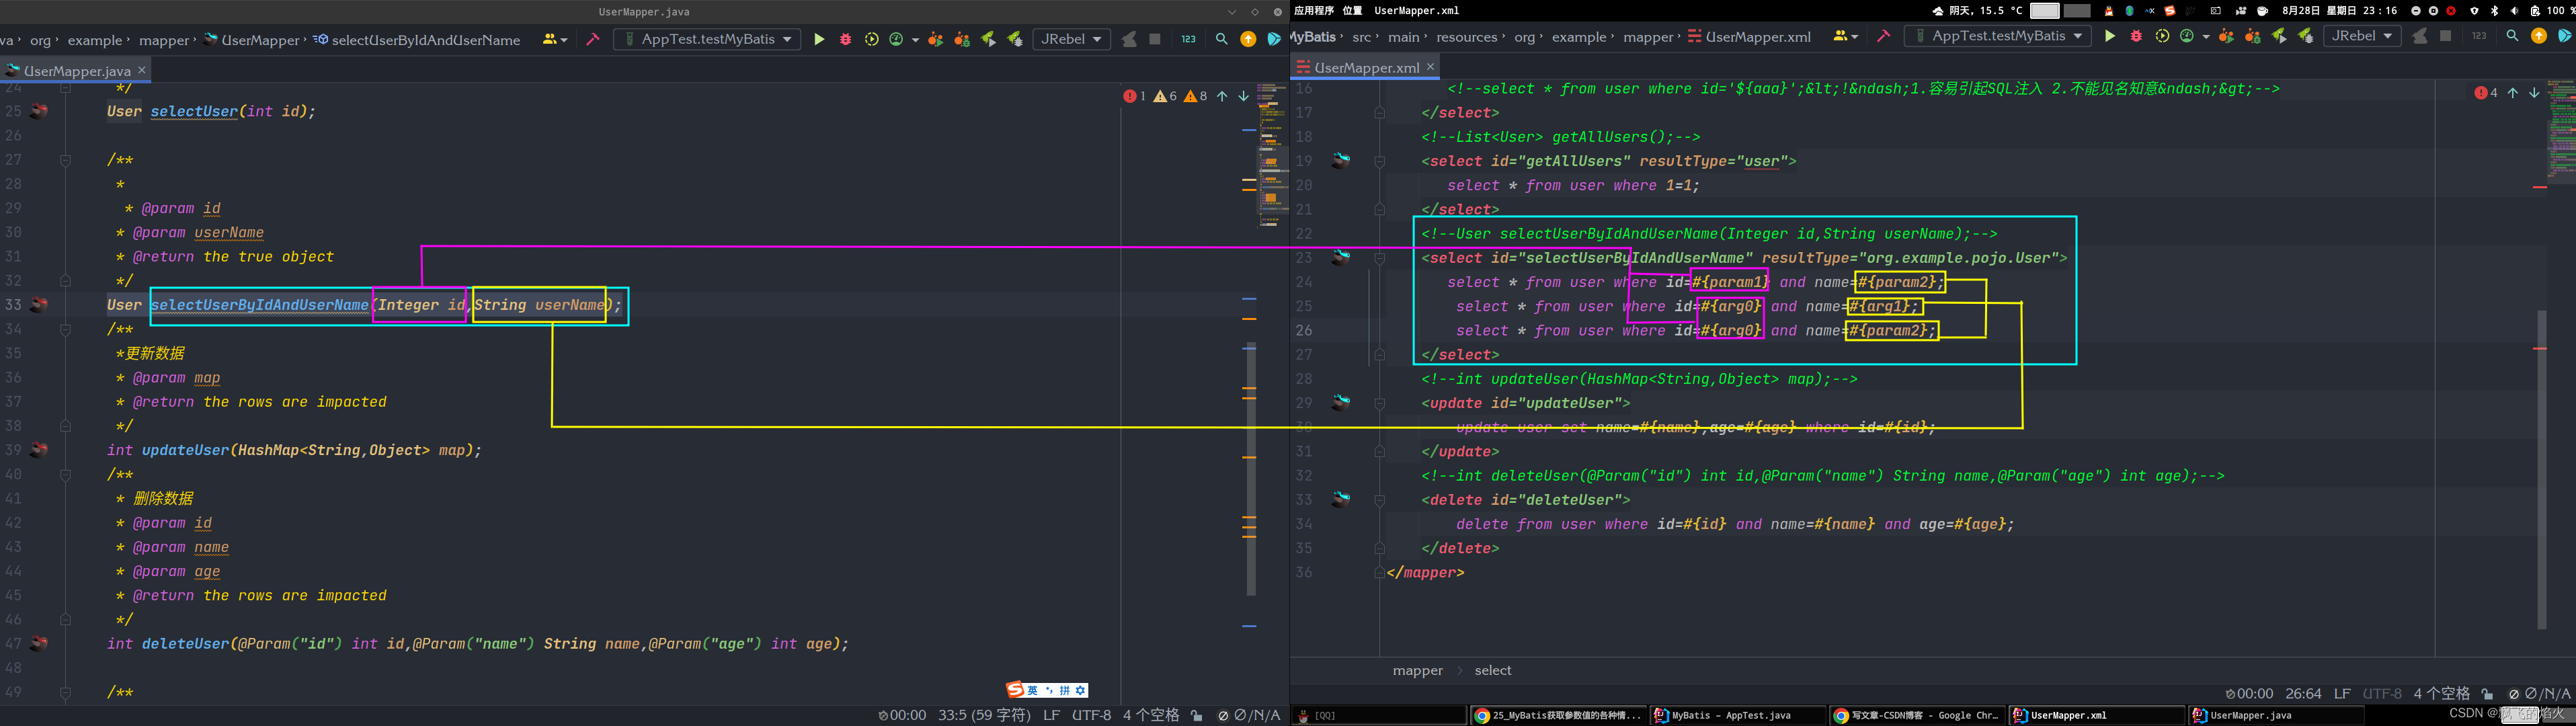The height and width of the screenshot is (726, 2576).
Task: Collapse the select block fold at XML line 23
Action: point(1379,258)
